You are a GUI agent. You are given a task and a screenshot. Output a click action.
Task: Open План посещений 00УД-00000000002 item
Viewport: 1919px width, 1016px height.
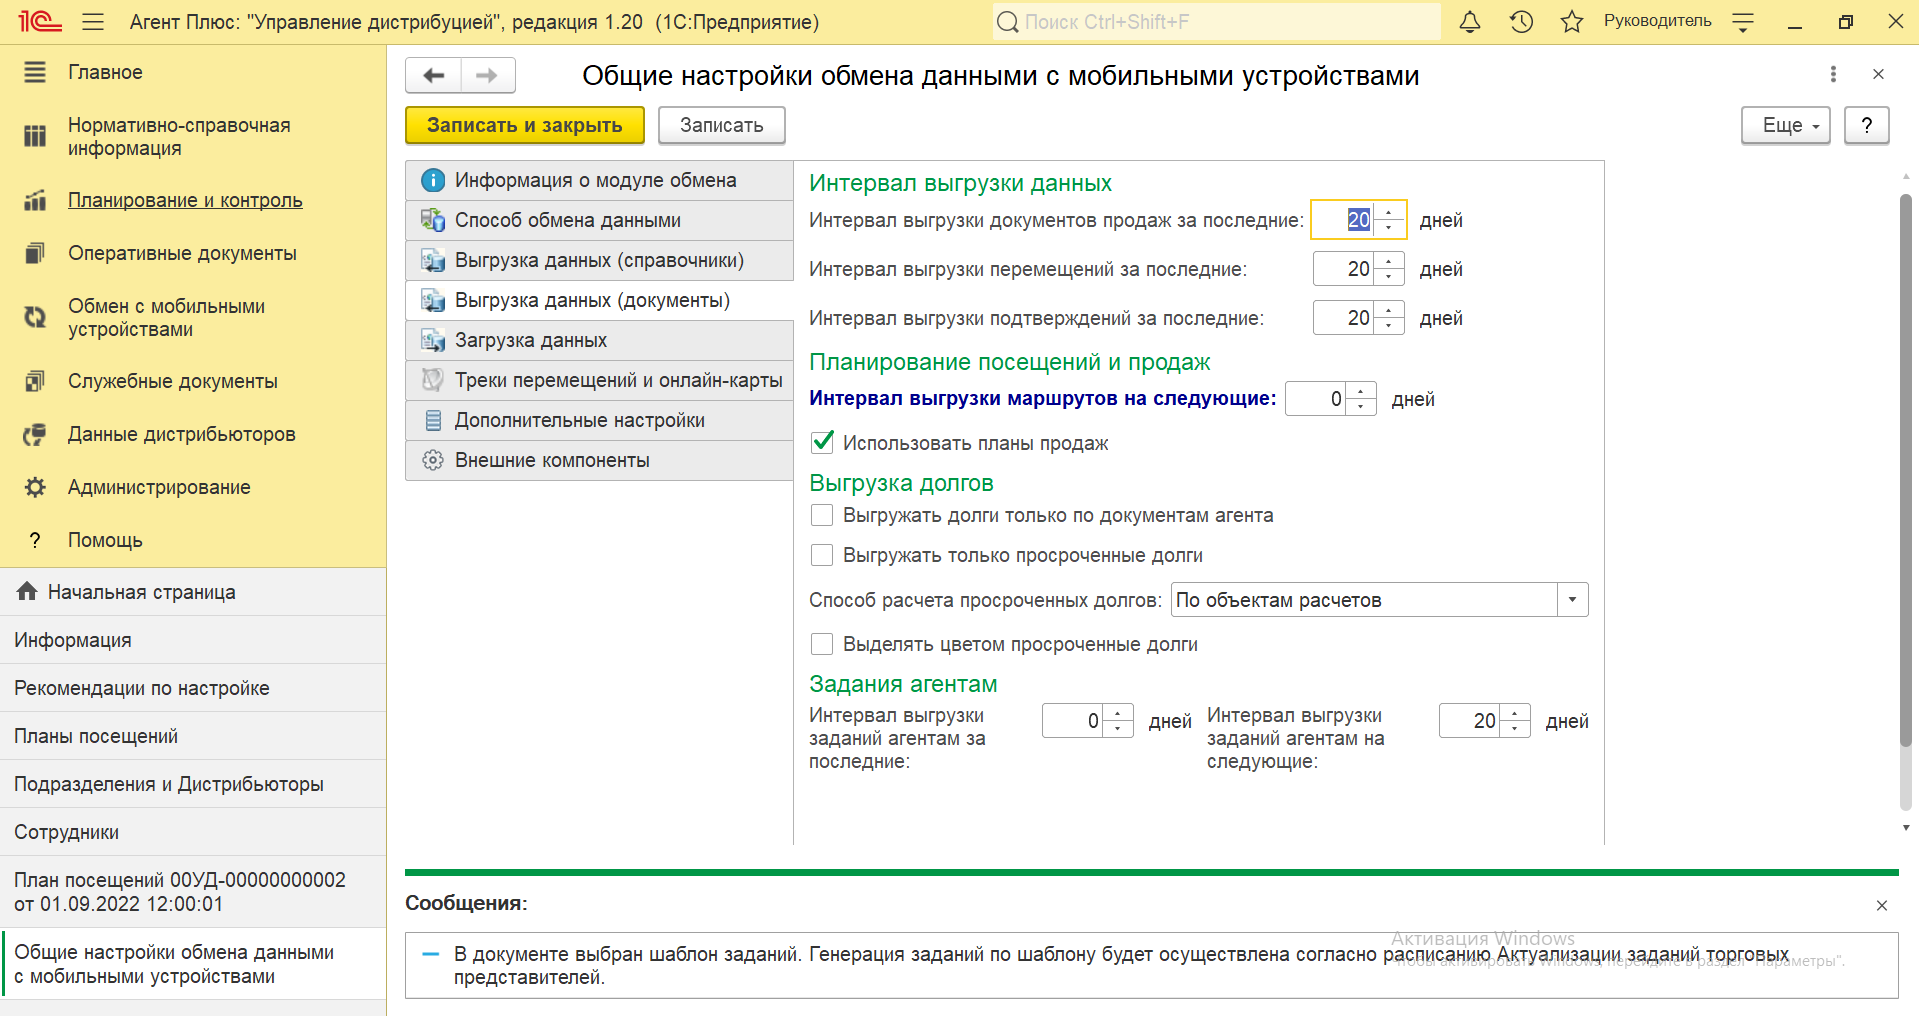(193, 892)
